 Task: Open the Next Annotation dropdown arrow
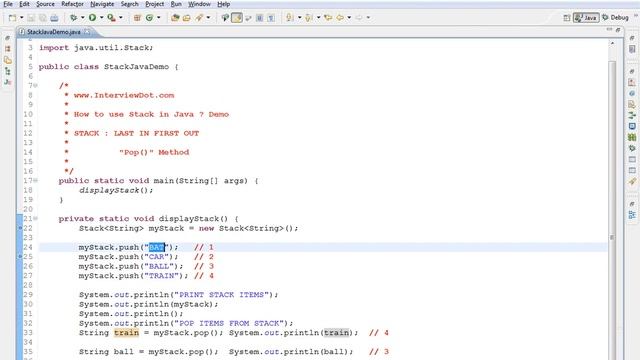coord(299,18)
